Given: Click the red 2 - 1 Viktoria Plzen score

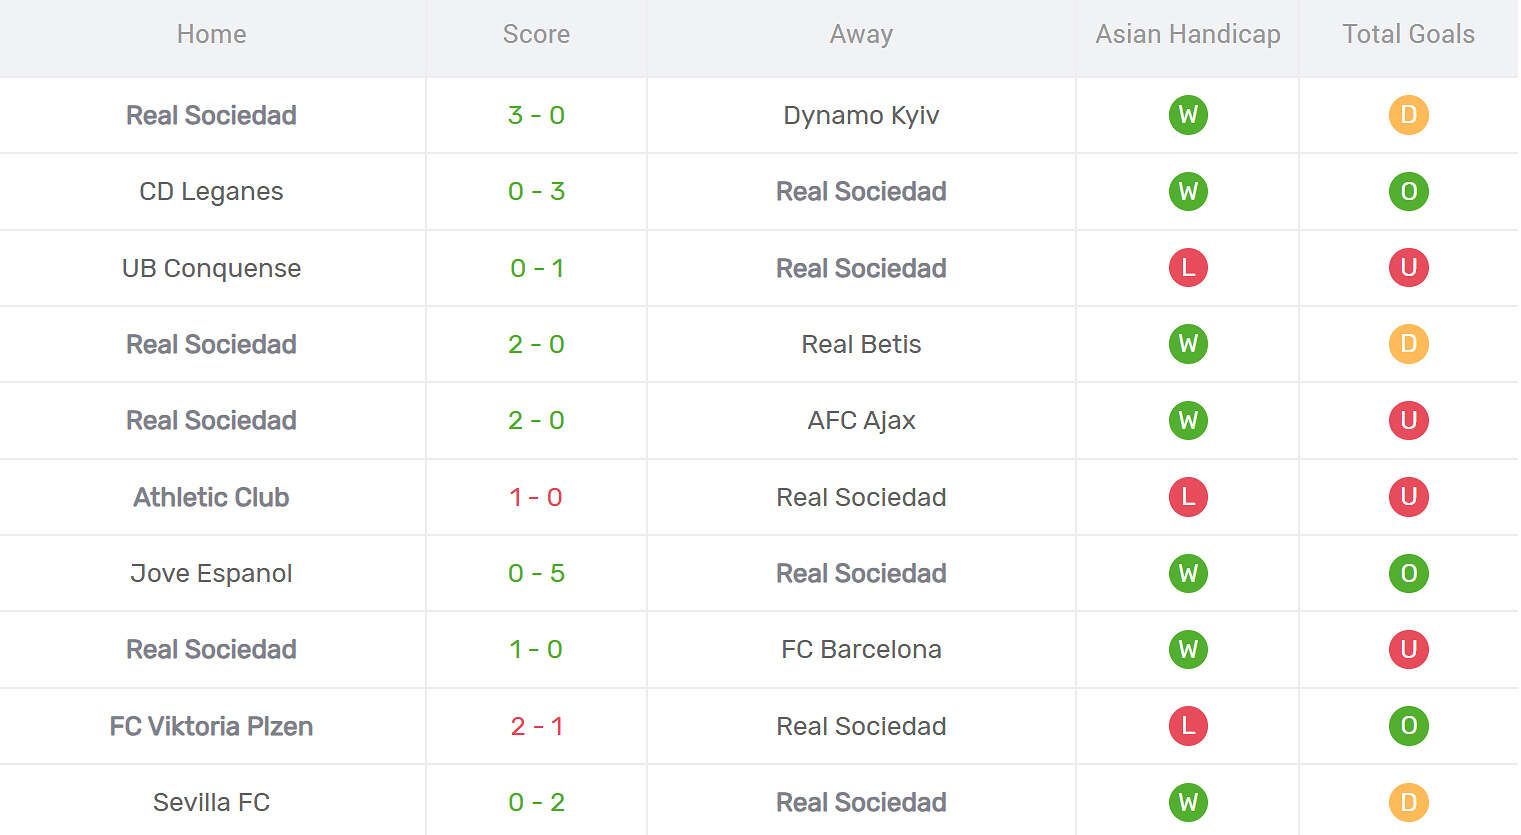Looking at the screenshot, I should click(536, 726).
